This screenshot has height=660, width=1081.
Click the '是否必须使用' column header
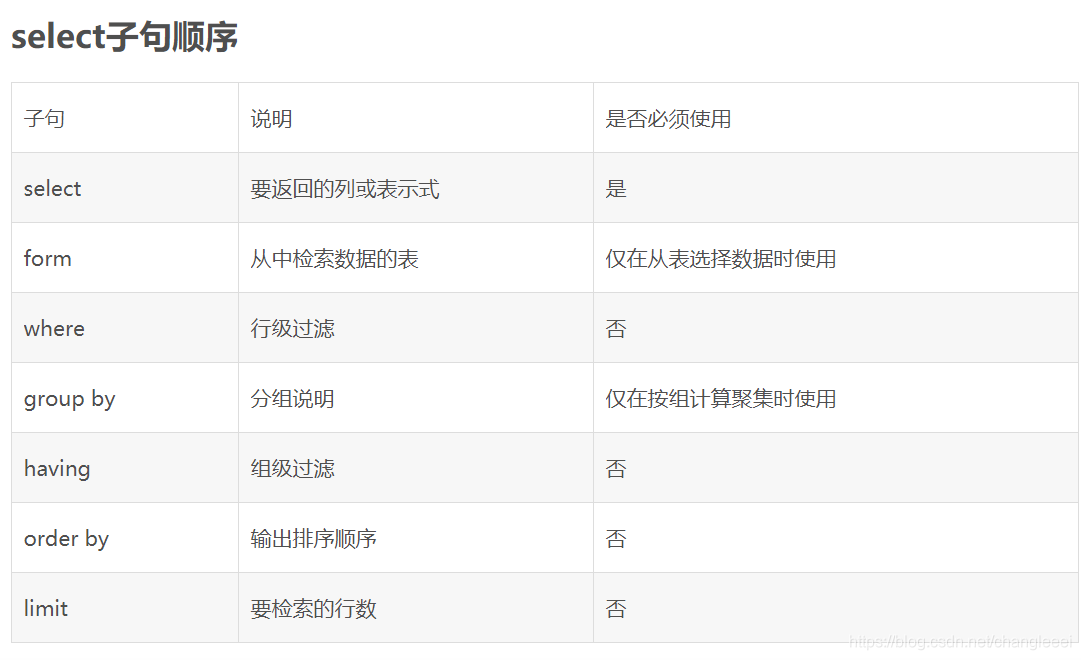coord(836,118)
